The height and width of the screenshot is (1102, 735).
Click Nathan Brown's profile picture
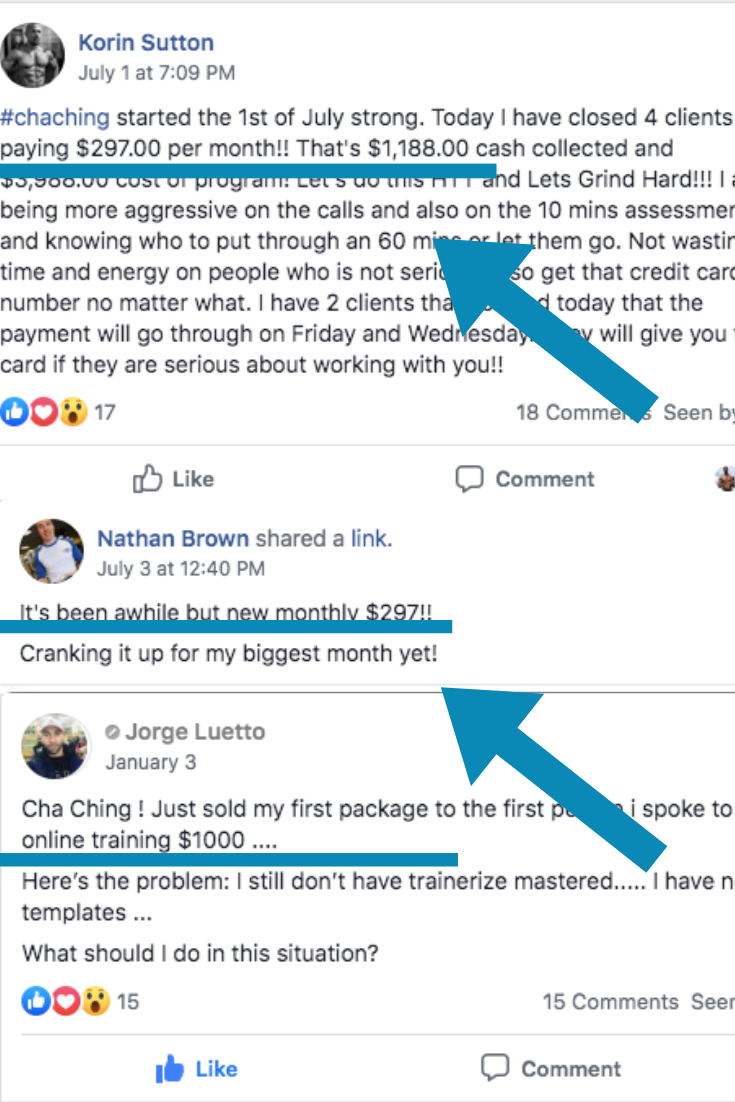(51, 551)
